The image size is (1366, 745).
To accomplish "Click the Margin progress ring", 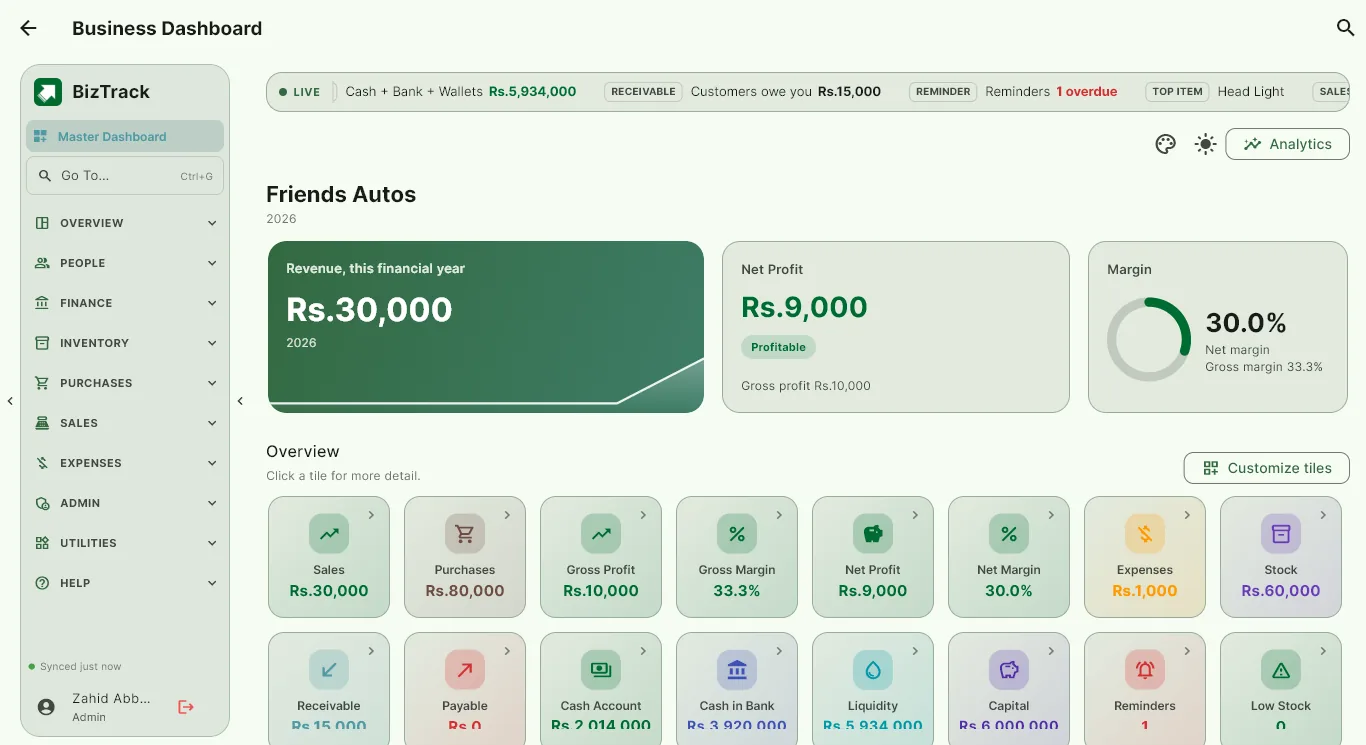I will pos(1149,339).
